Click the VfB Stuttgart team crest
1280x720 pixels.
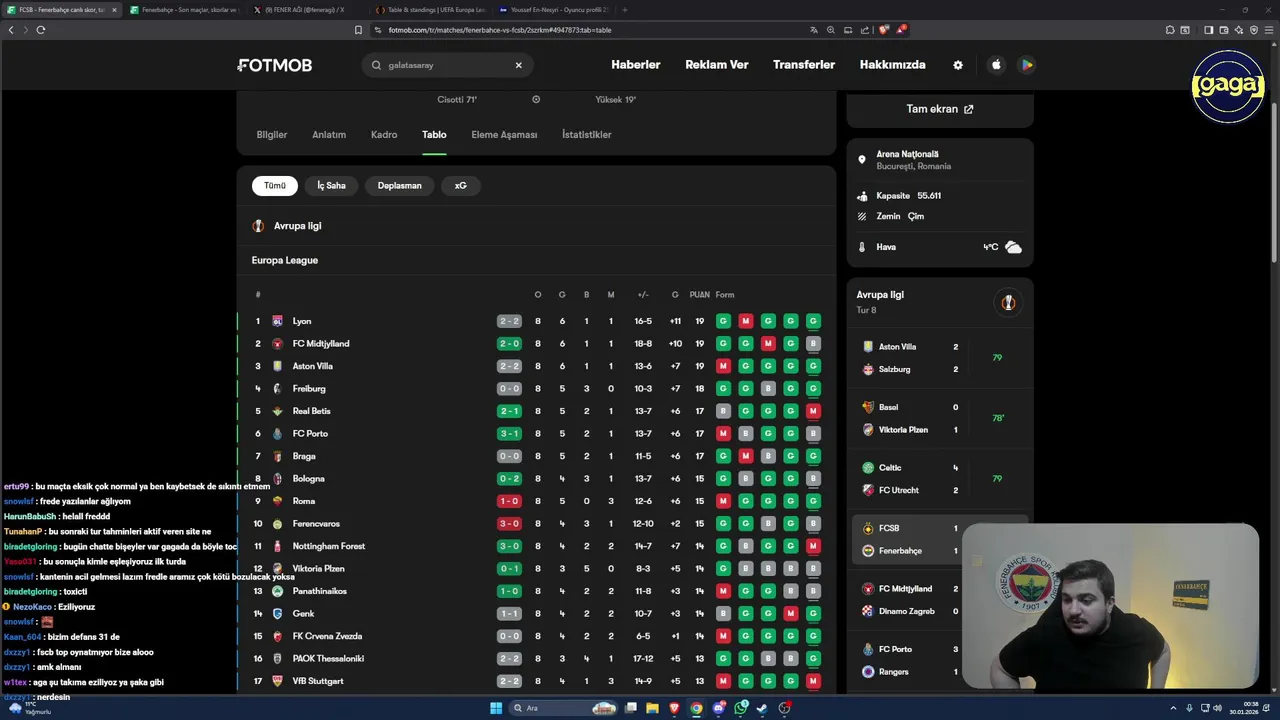pyautogui.click(x=278, y=681)
